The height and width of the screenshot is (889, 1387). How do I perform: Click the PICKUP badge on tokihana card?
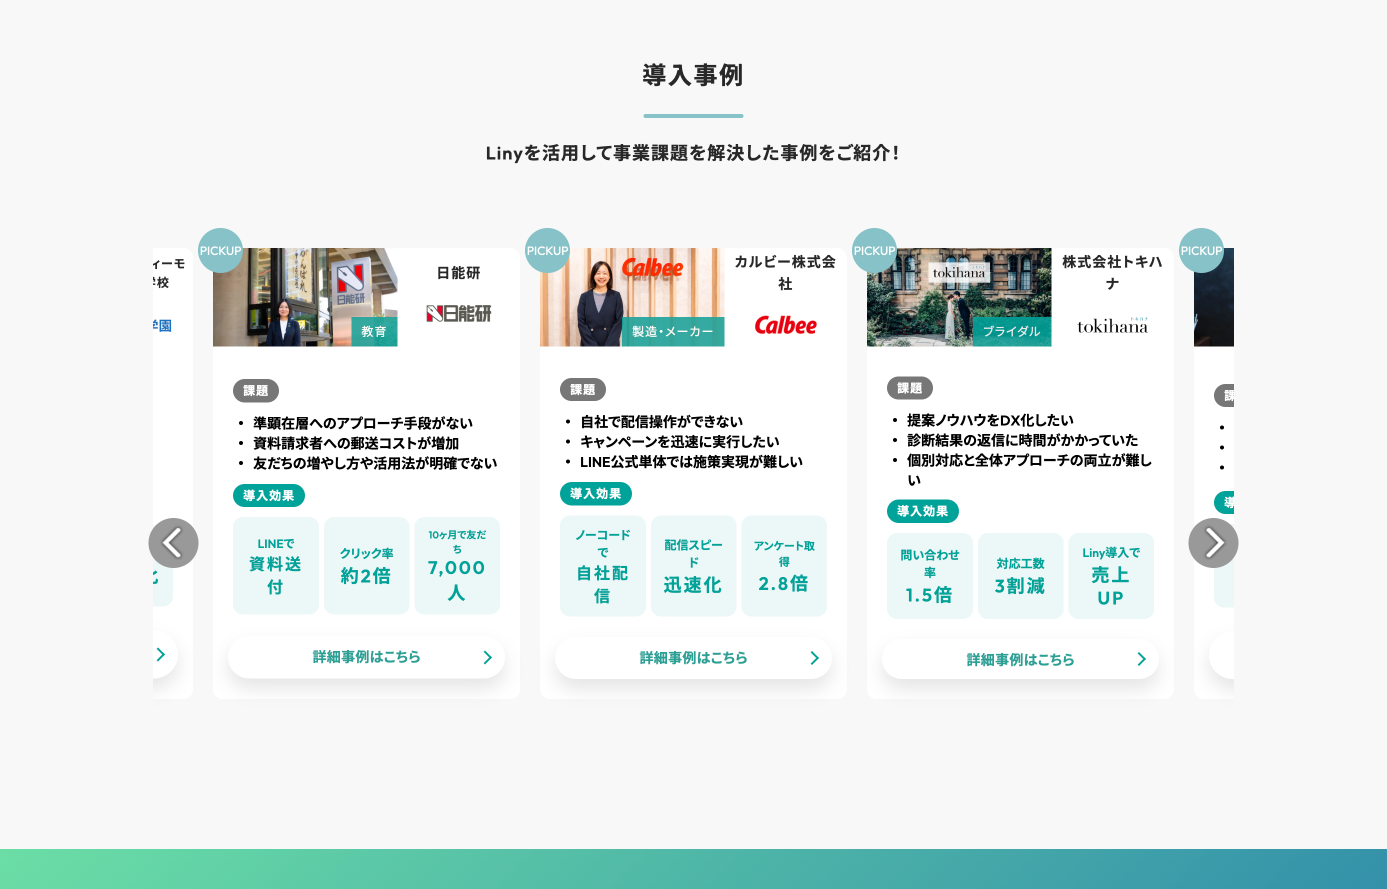[875, 251]
